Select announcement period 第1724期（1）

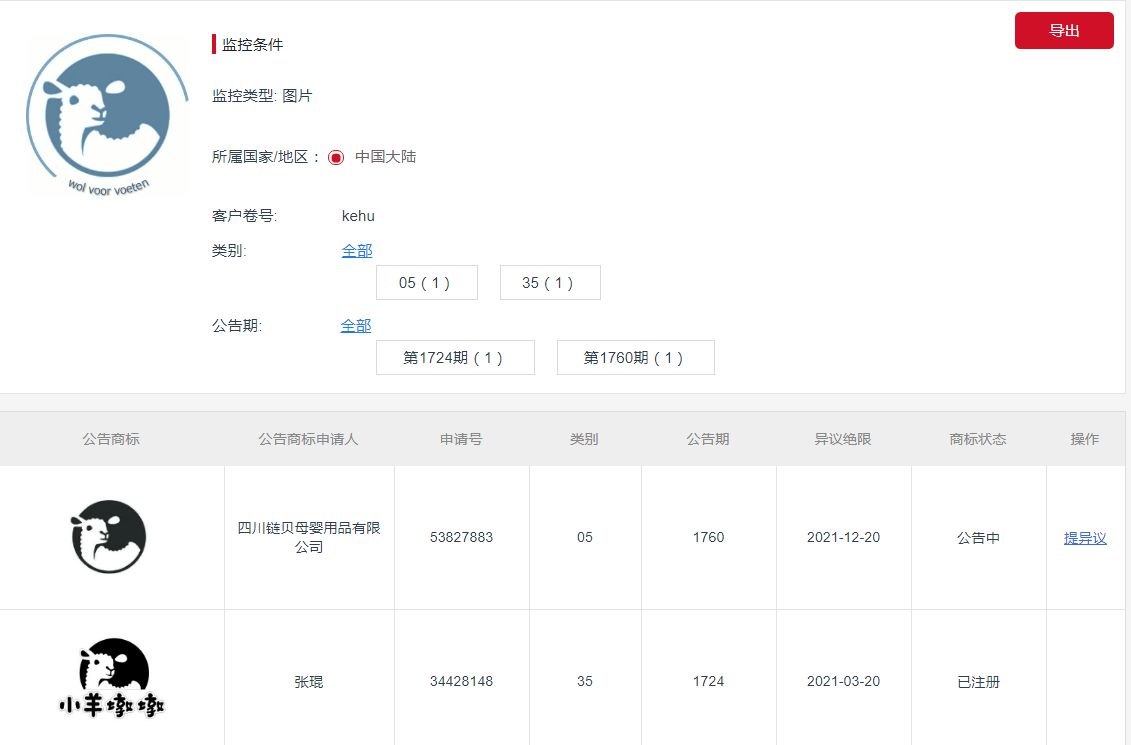(455, 358)
